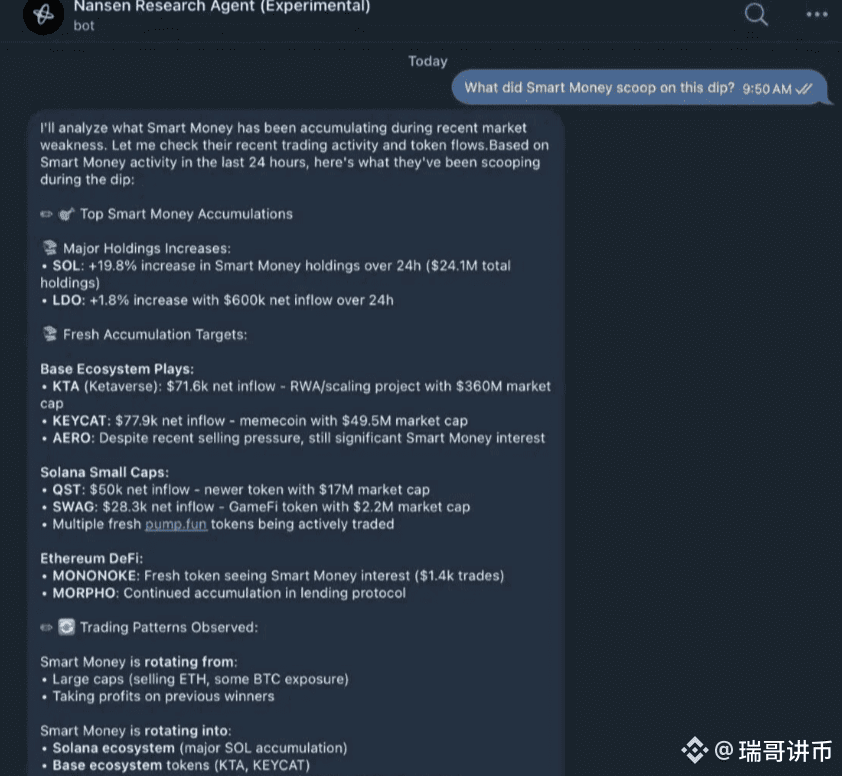This screenshot has height=776, width=842.
Task: Click the emoji icon beside Trading Patterns Observed
Action: 67,627
